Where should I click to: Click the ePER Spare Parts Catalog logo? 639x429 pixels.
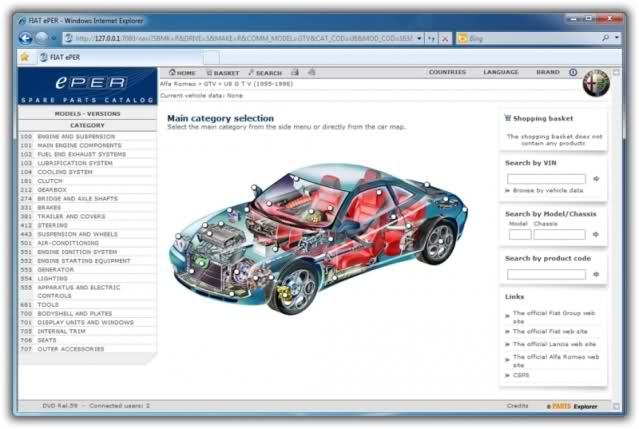(x=88, y=86)
